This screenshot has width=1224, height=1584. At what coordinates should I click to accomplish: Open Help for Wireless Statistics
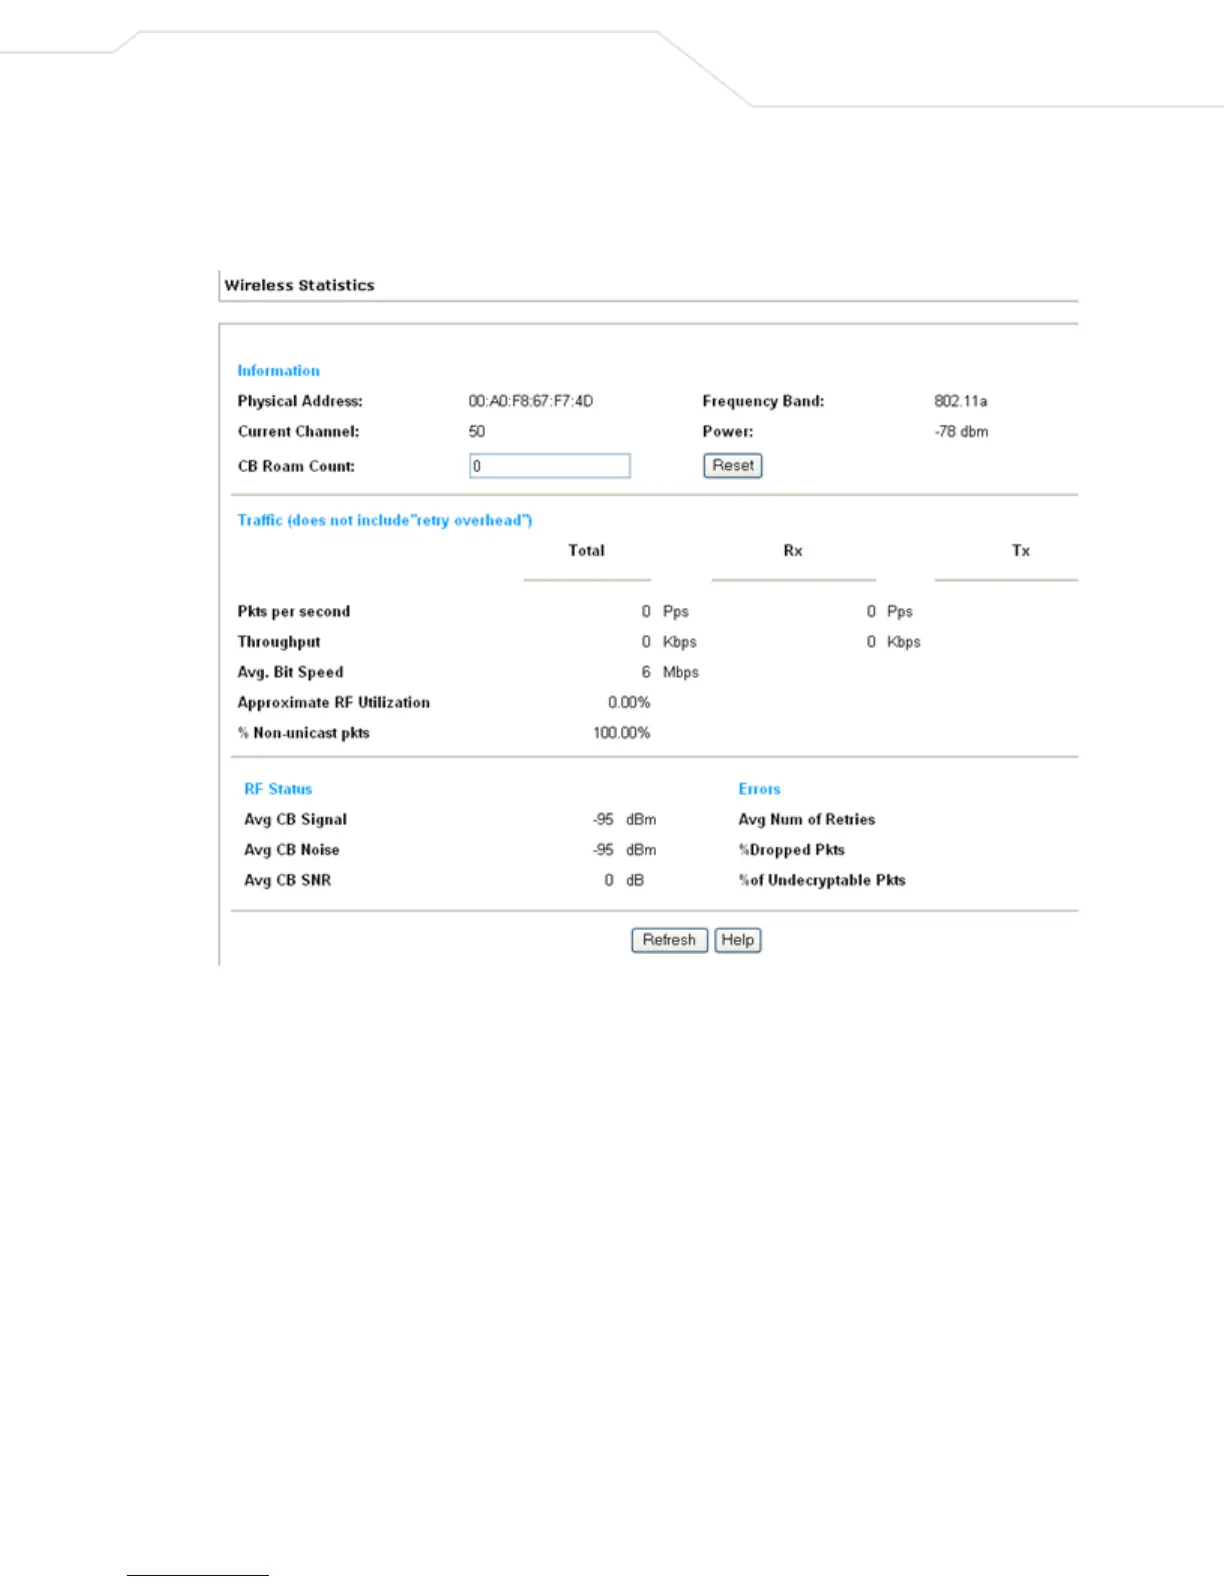click(738, 940)
